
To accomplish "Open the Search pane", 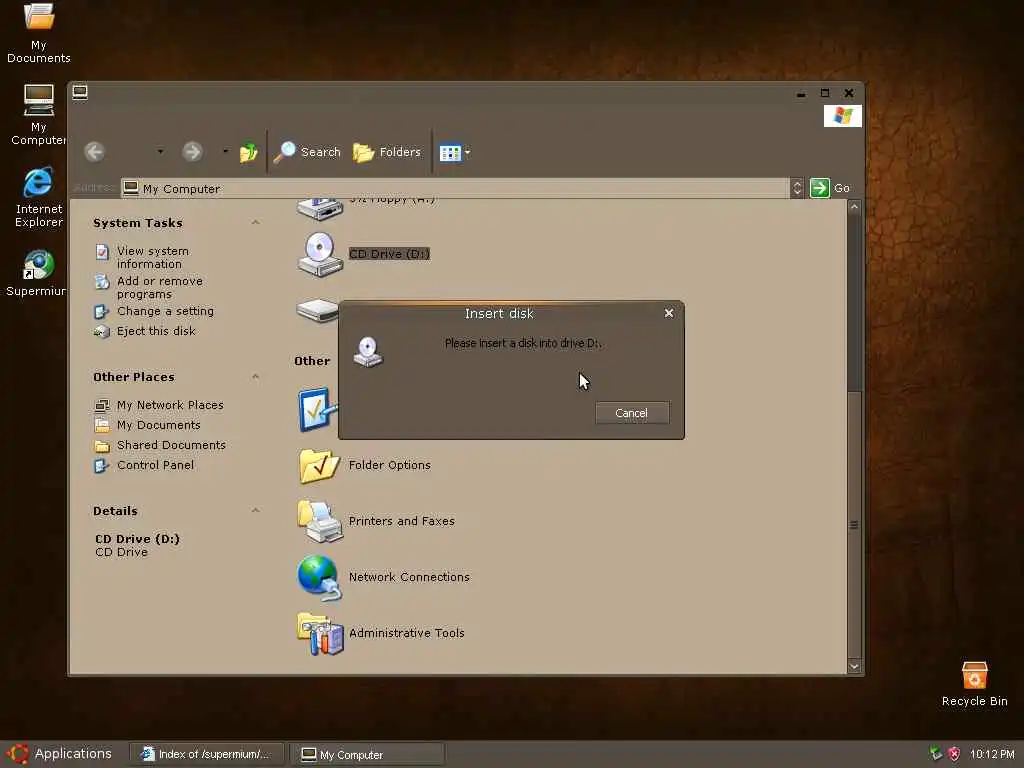I will tap(307, 152).
